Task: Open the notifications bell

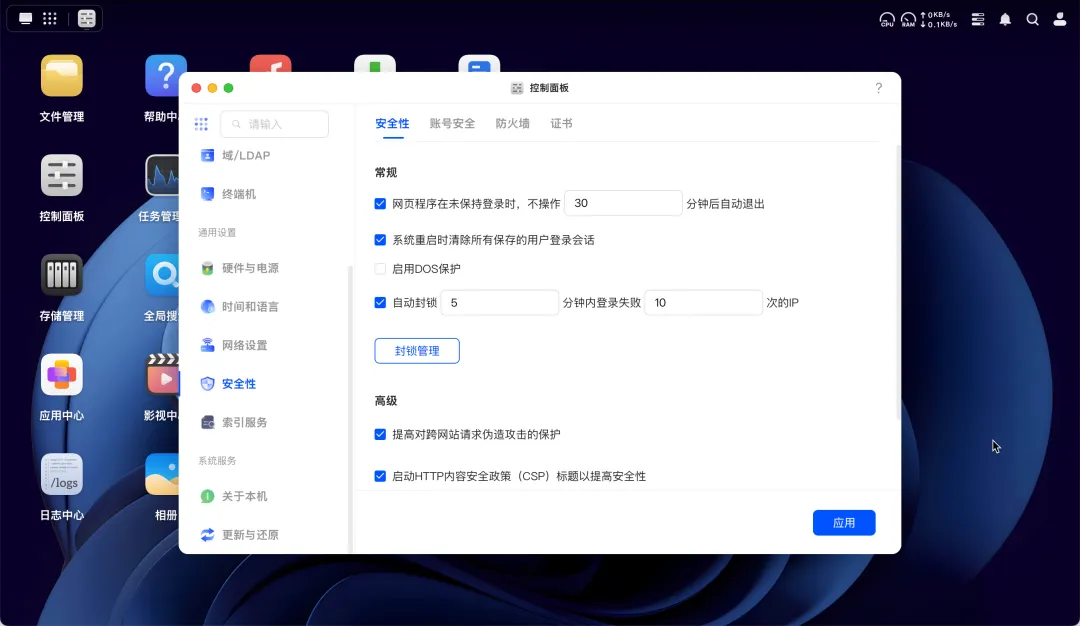Action: click(x=1005, y=19)
